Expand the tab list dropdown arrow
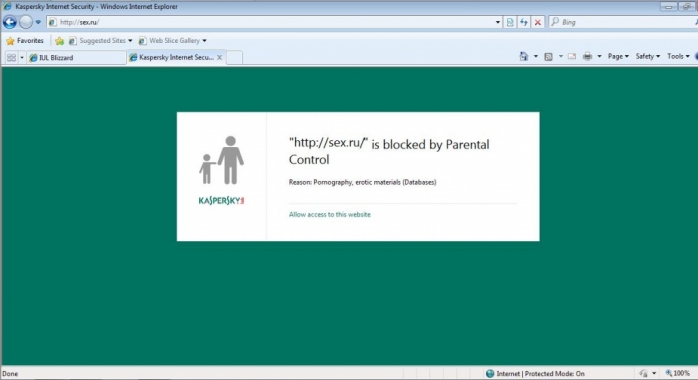 22,57
